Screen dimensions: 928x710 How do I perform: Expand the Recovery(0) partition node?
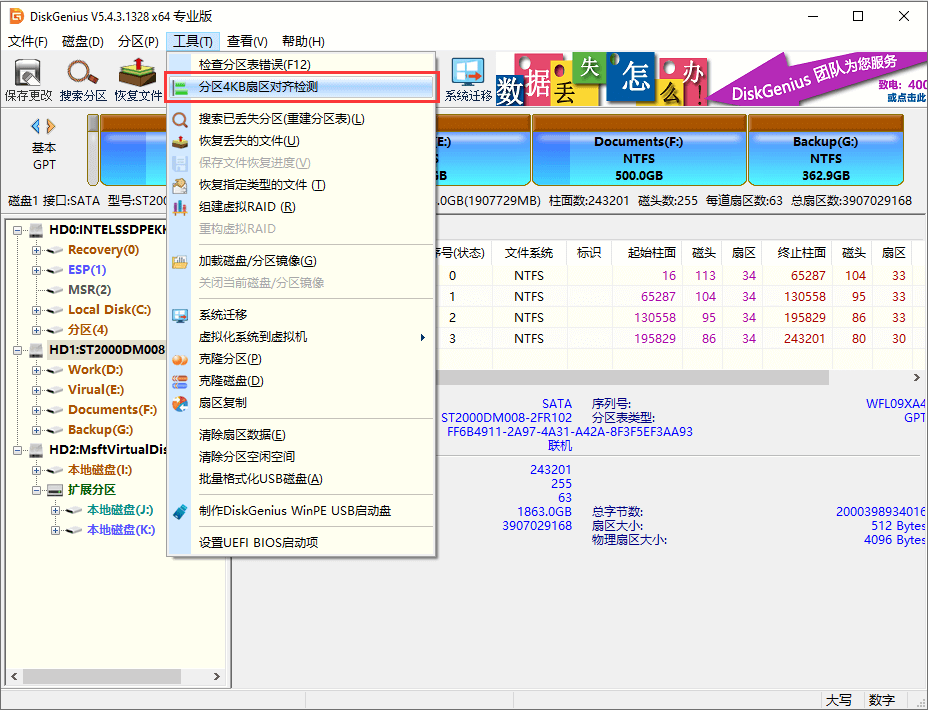(37, 250)
